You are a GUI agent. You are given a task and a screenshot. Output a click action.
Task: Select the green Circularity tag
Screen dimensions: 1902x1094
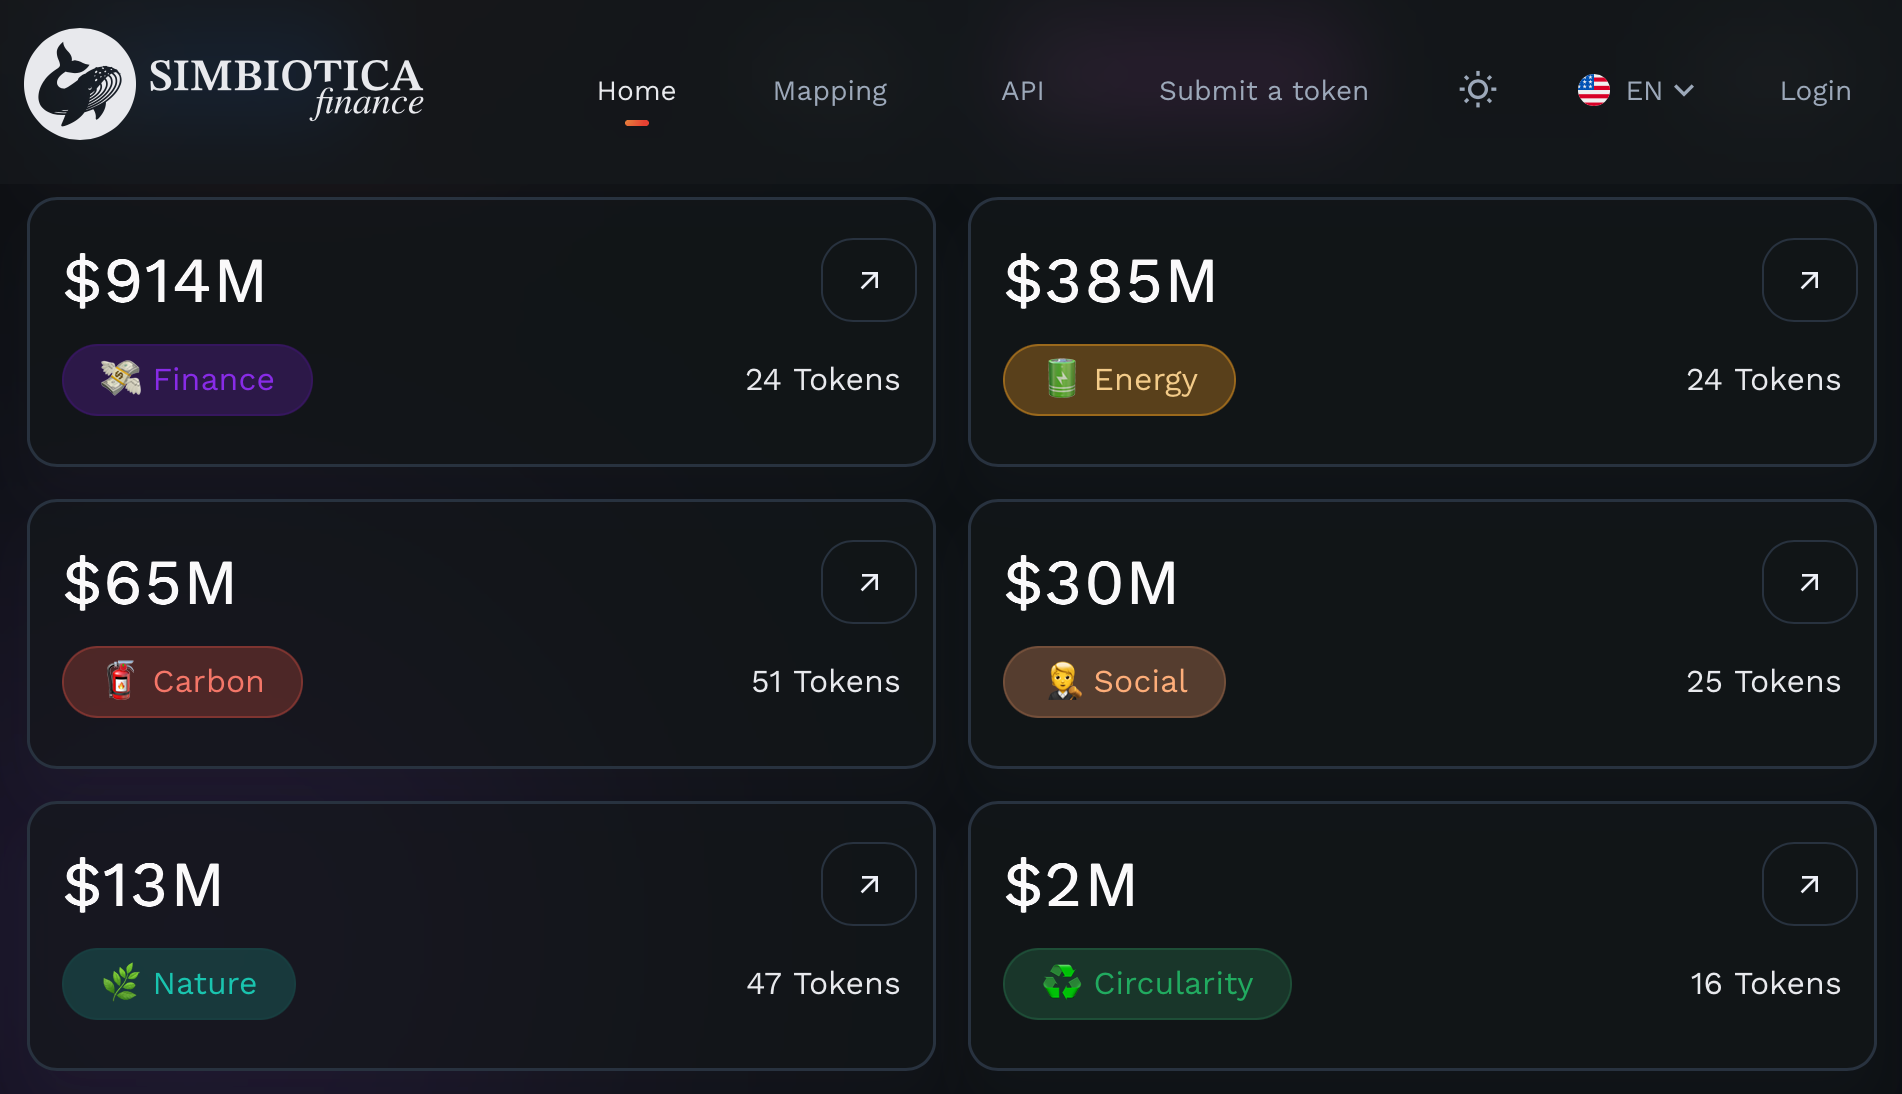(x=1147, y=984)
